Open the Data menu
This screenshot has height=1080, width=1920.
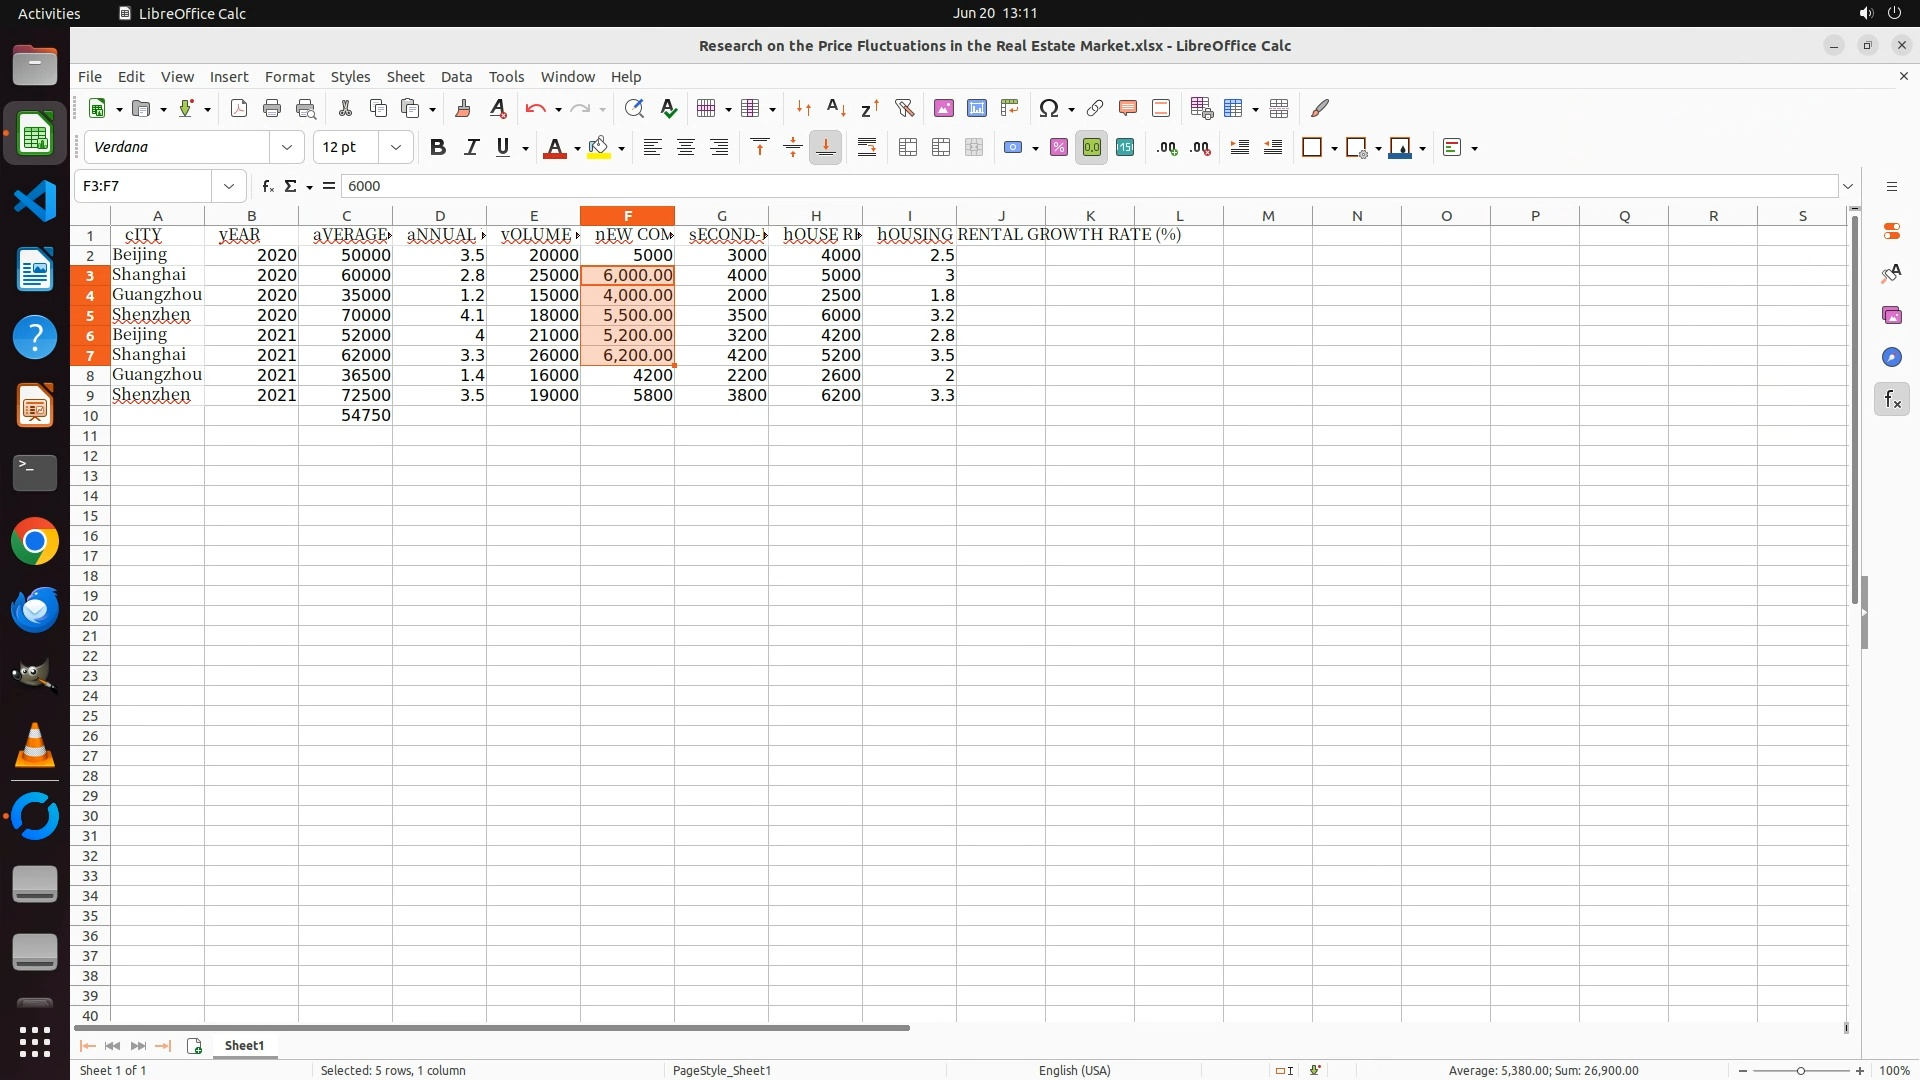[456, 77]
